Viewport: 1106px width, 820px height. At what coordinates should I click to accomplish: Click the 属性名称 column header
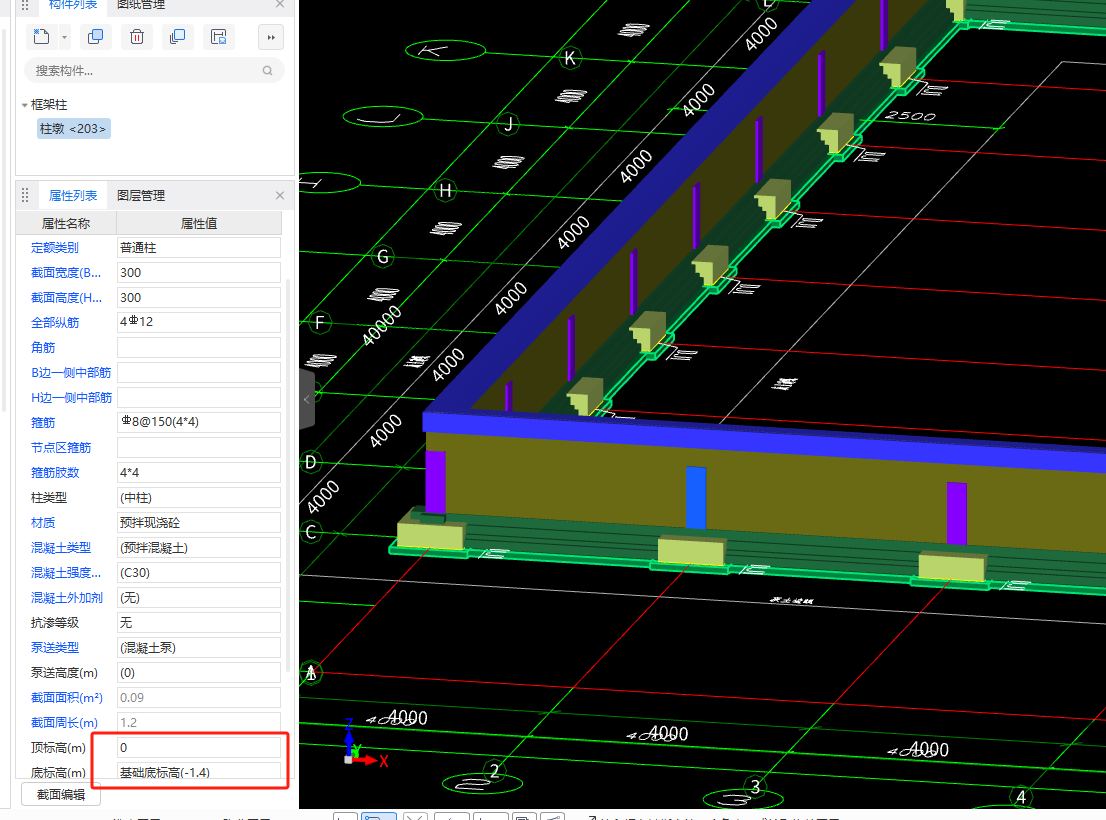click(66, 224)
